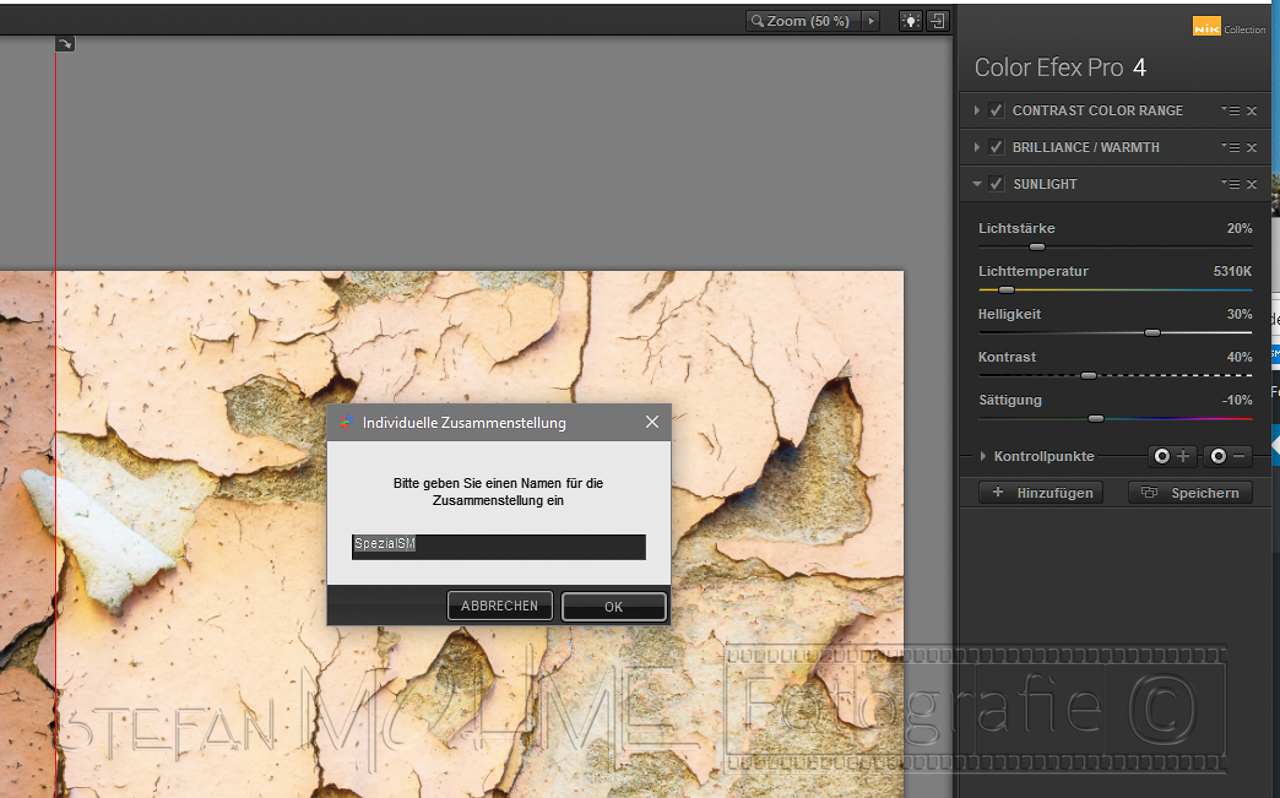The width and height of the screenshot is (1280, 798).
Task: Click the background brightness lightbulb icon
Action: tap(910, 21)
